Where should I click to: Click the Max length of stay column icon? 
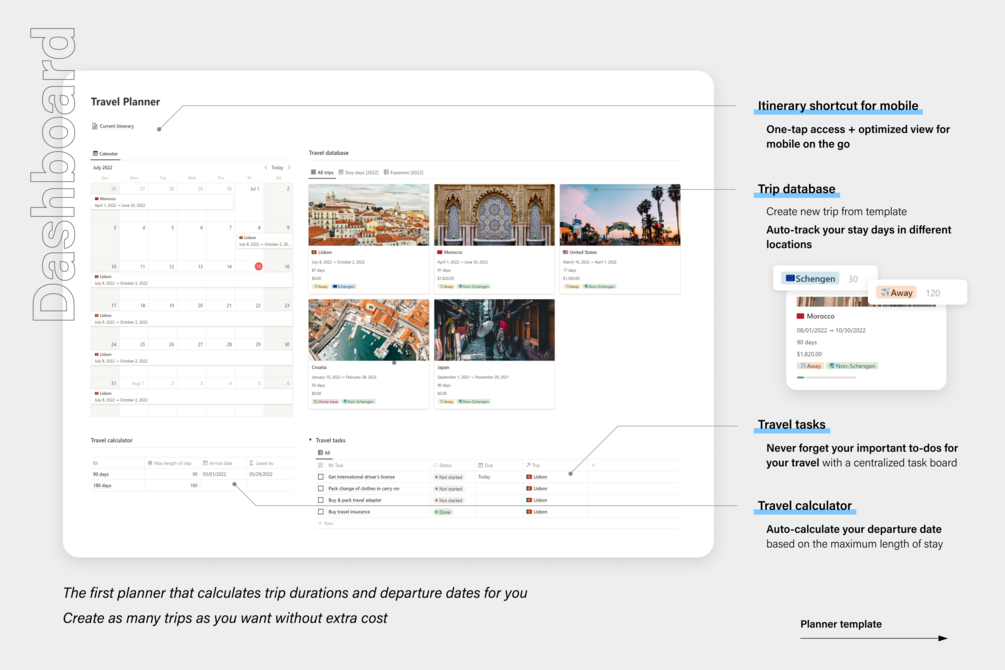150,463
